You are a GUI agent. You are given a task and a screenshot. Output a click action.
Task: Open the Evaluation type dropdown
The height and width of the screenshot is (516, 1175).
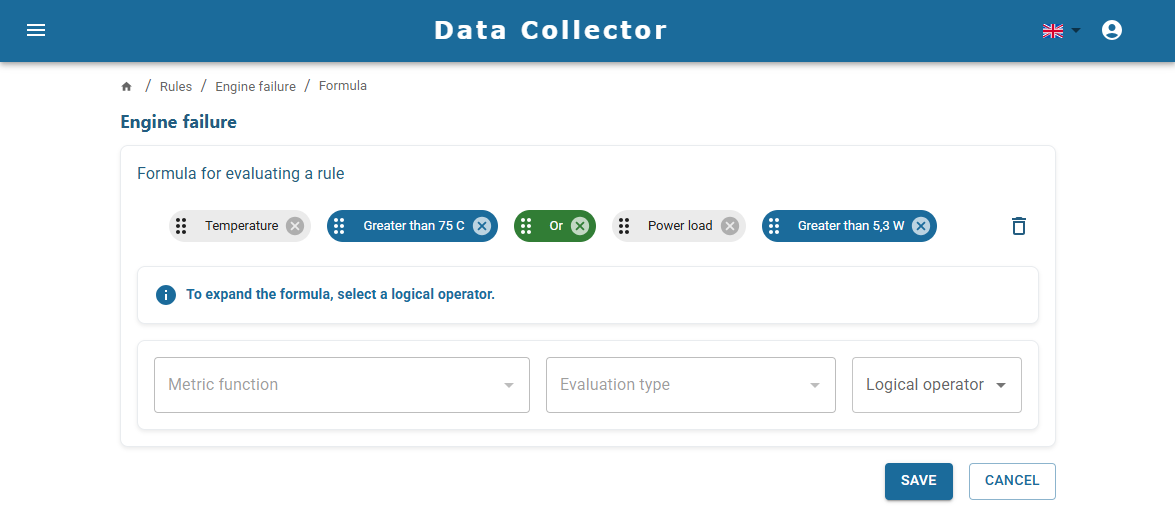pos(690,385)
